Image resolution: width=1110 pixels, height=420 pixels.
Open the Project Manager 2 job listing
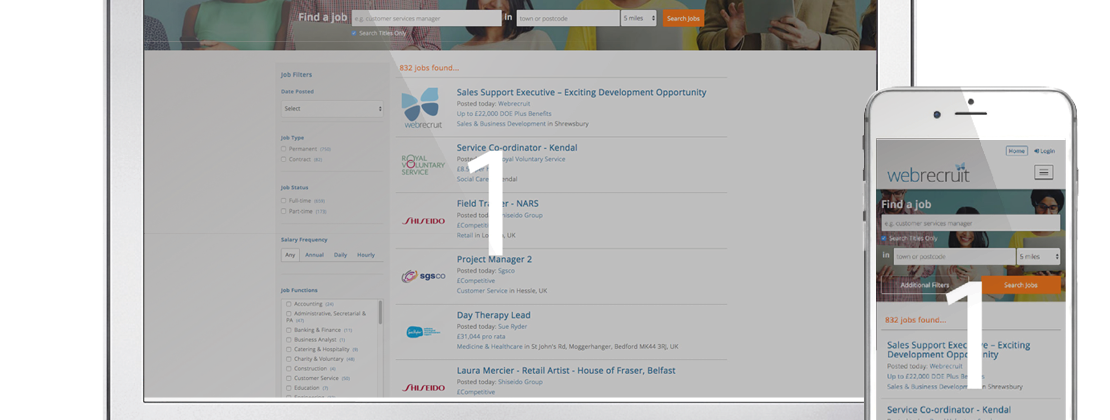494,259
